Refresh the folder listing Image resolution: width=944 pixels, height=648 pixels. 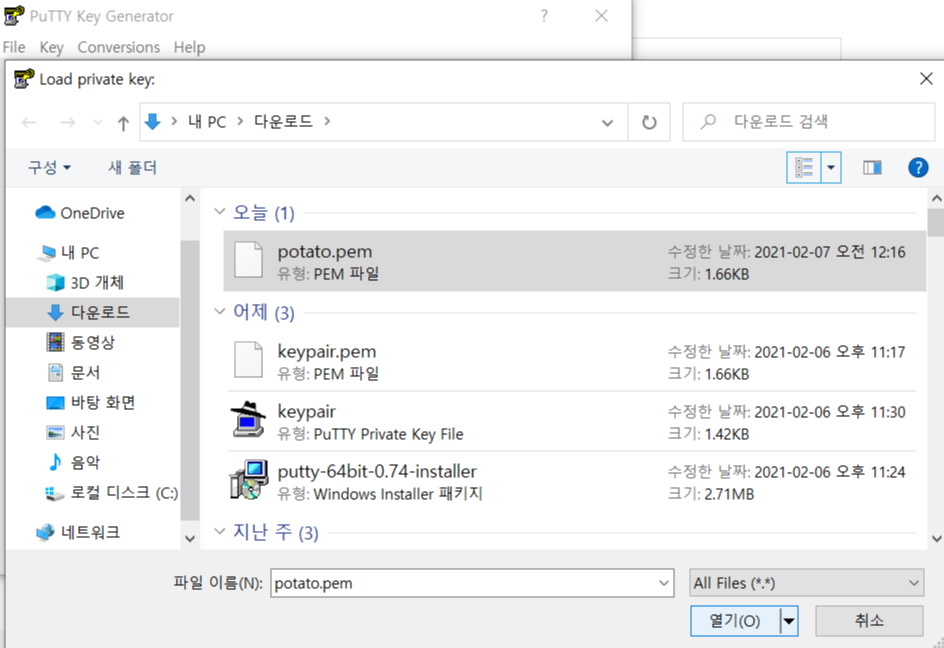point(648,122)
